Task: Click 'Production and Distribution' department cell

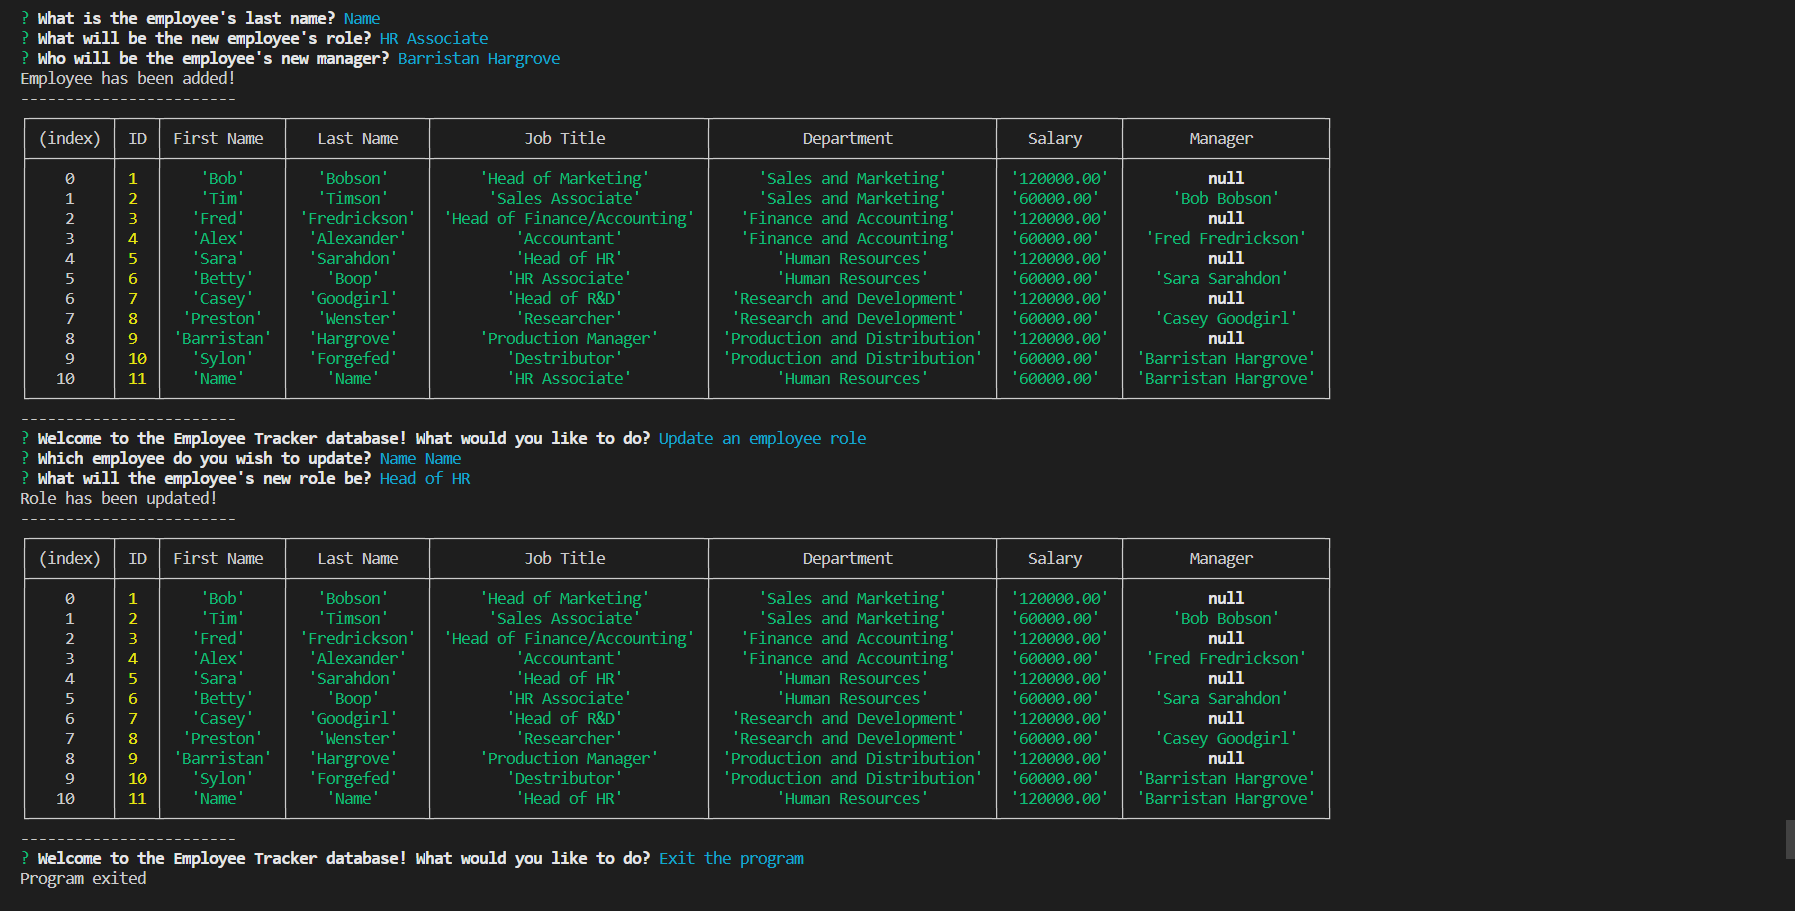Action: (x=851, y=338)
